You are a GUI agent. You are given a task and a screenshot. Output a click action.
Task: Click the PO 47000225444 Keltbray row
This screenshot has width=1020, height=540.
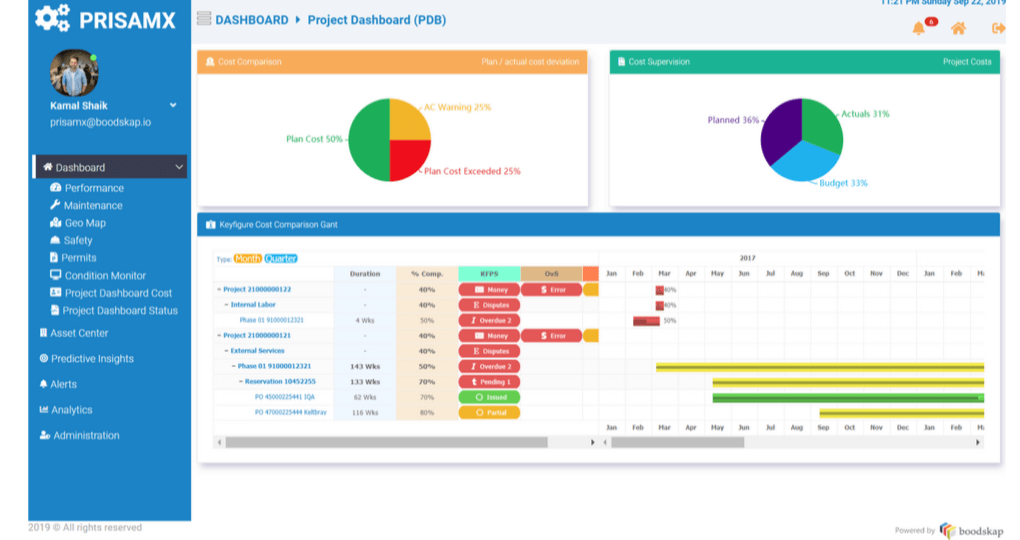290,412
